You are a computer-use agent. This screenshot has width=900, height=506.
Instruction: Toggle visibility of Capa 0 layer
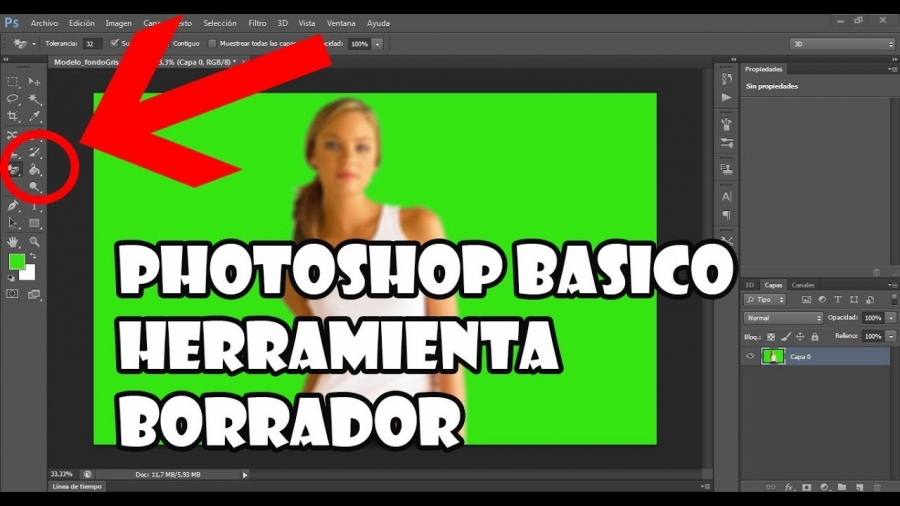click(750, 356)
